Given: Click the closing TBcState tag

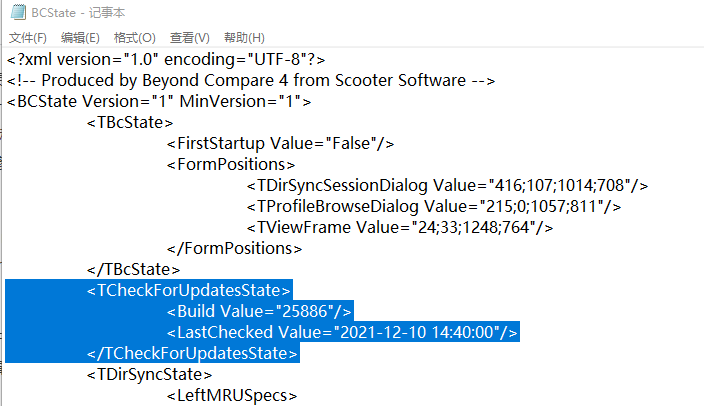Looking at the screenshot, I should click(133, 269).
